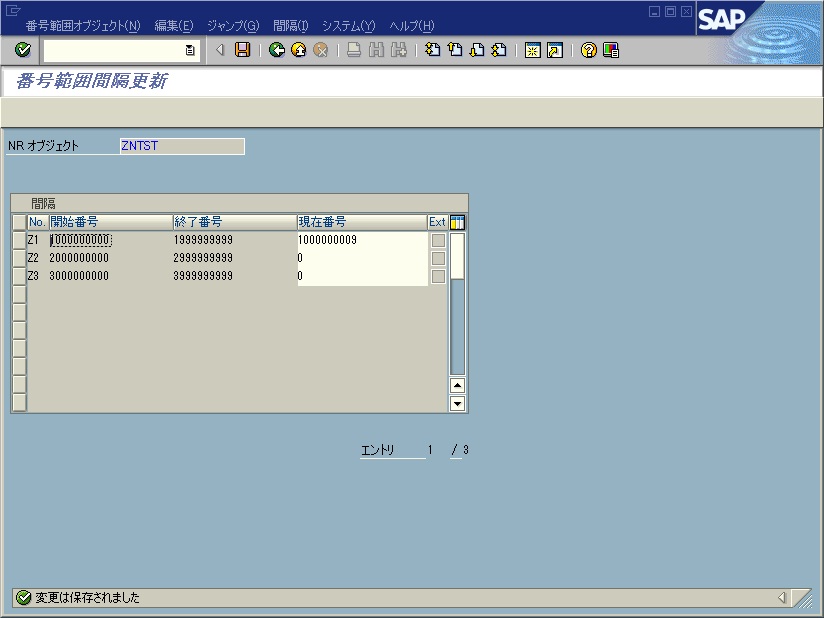
Task: Toggle the Ext checkbox for interval Z3
Action: (438, 276)
